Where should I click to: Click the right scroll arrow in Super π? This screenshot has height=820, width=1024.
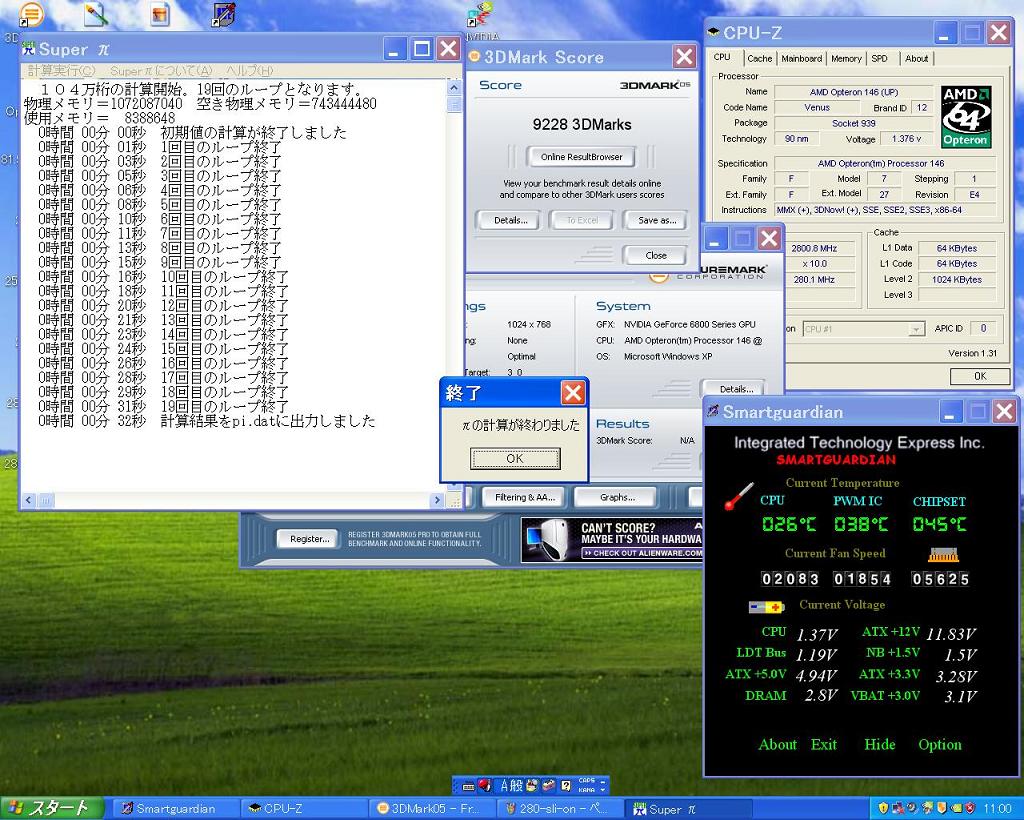[437, 501]
